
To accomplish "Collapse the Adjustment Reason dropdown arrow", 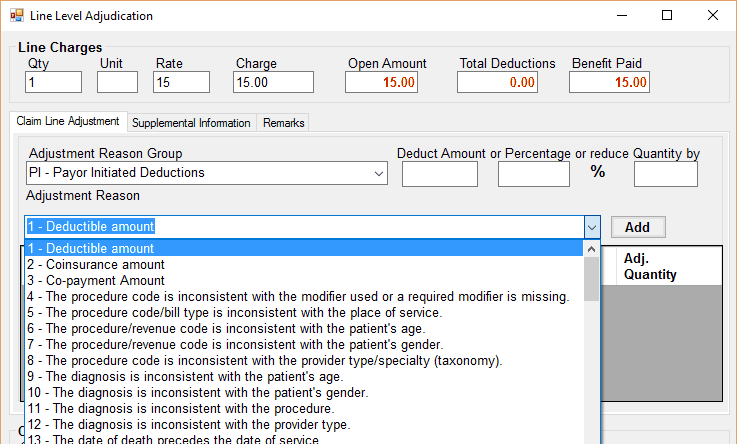I will pos(591,227).
